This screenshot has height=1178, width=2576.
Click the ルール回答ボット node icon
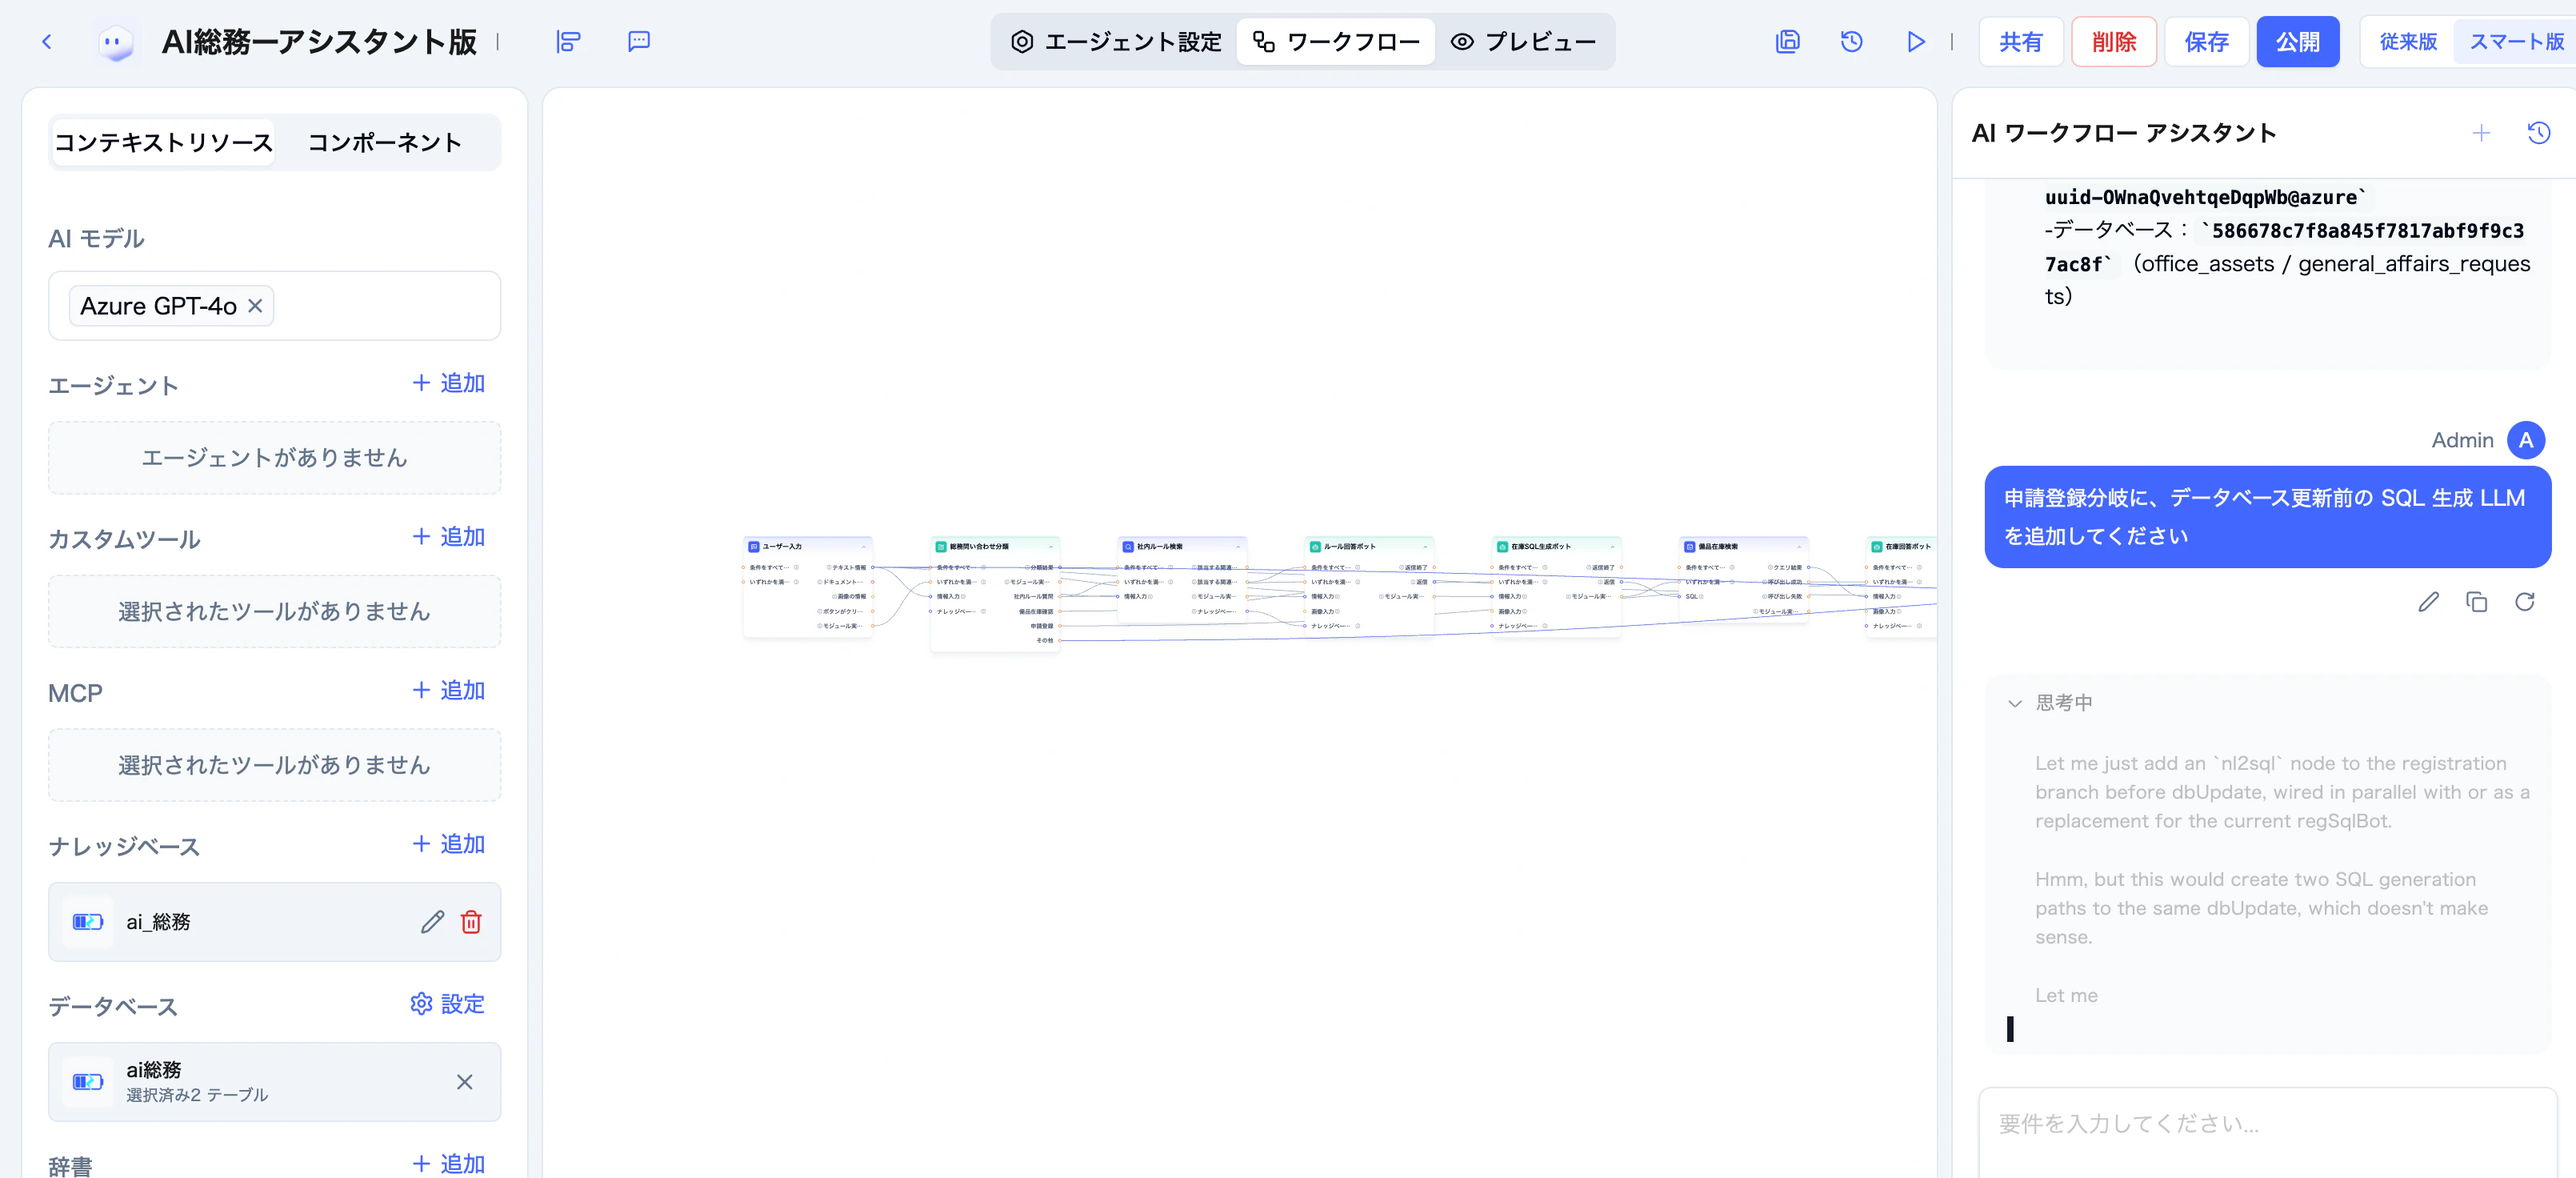1315,547
